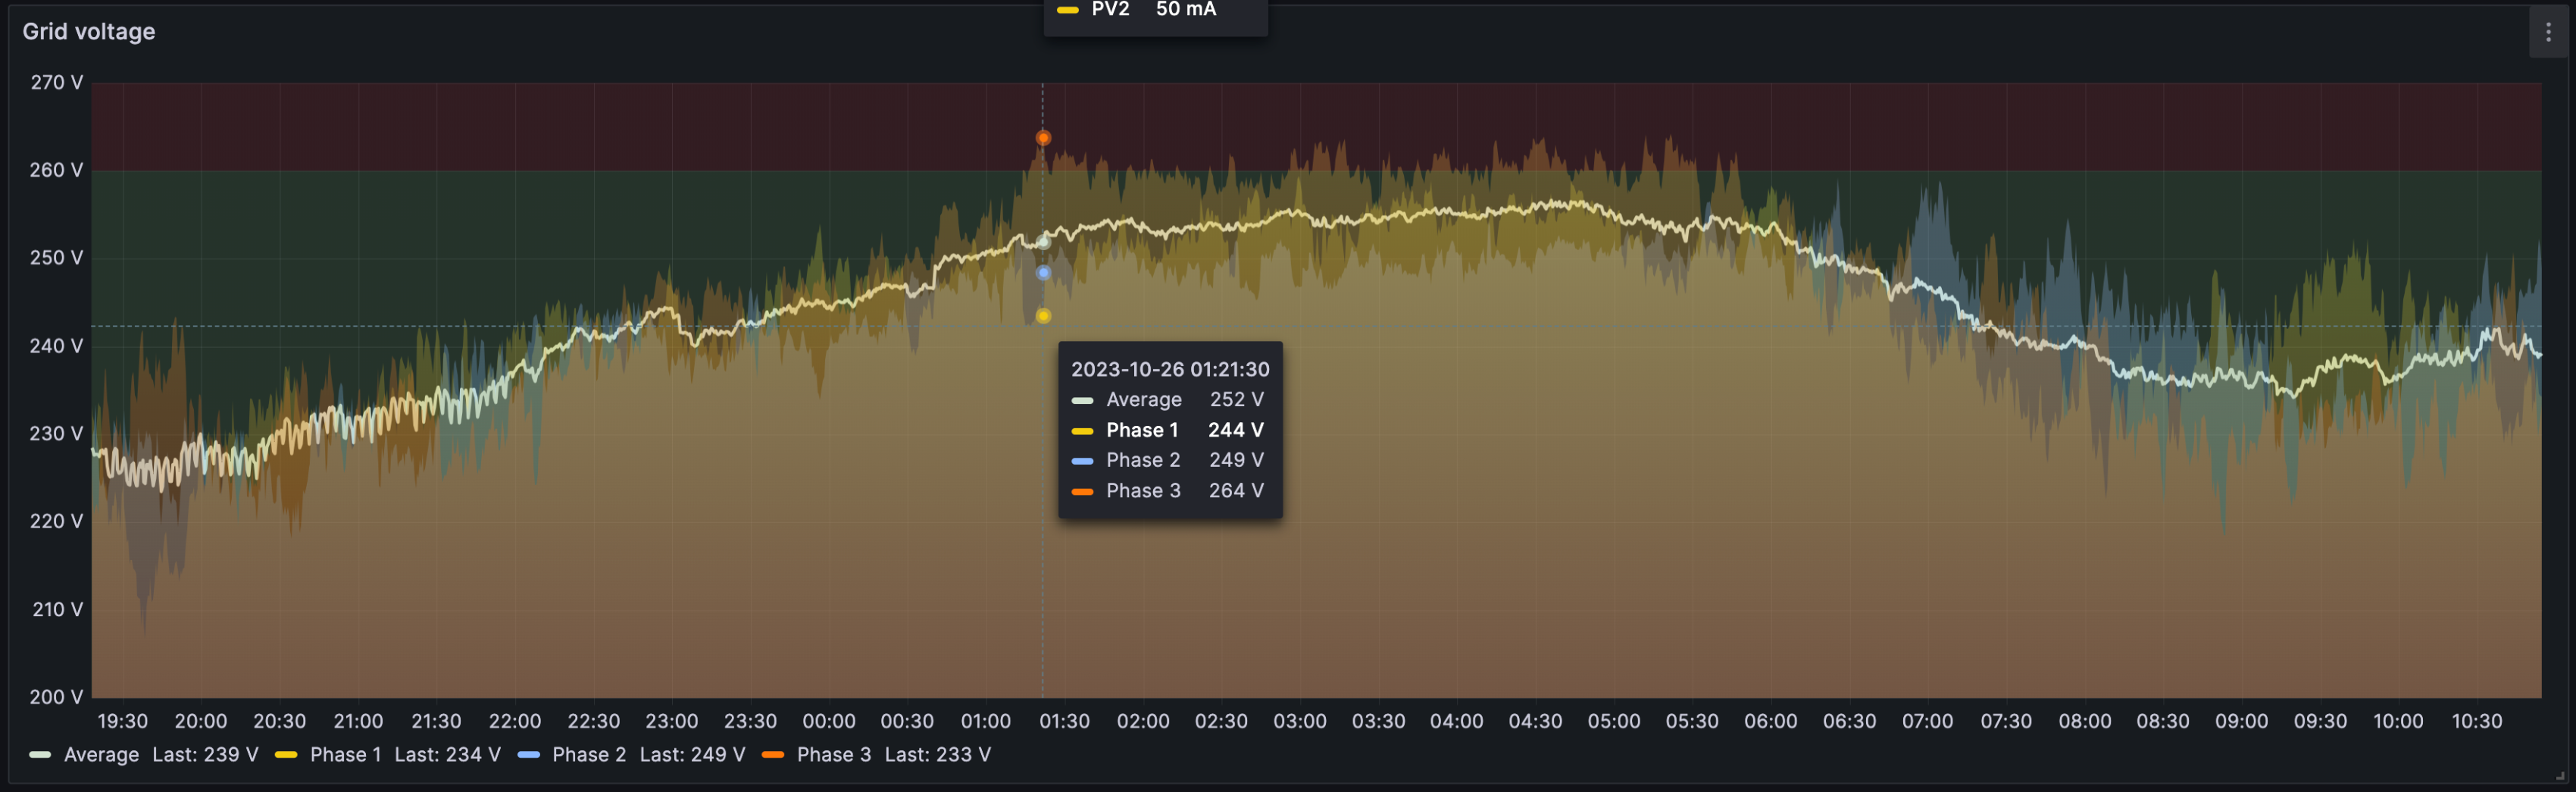Click the 19:30 time axis label
Screen dimensions: 2576x792
122,721
